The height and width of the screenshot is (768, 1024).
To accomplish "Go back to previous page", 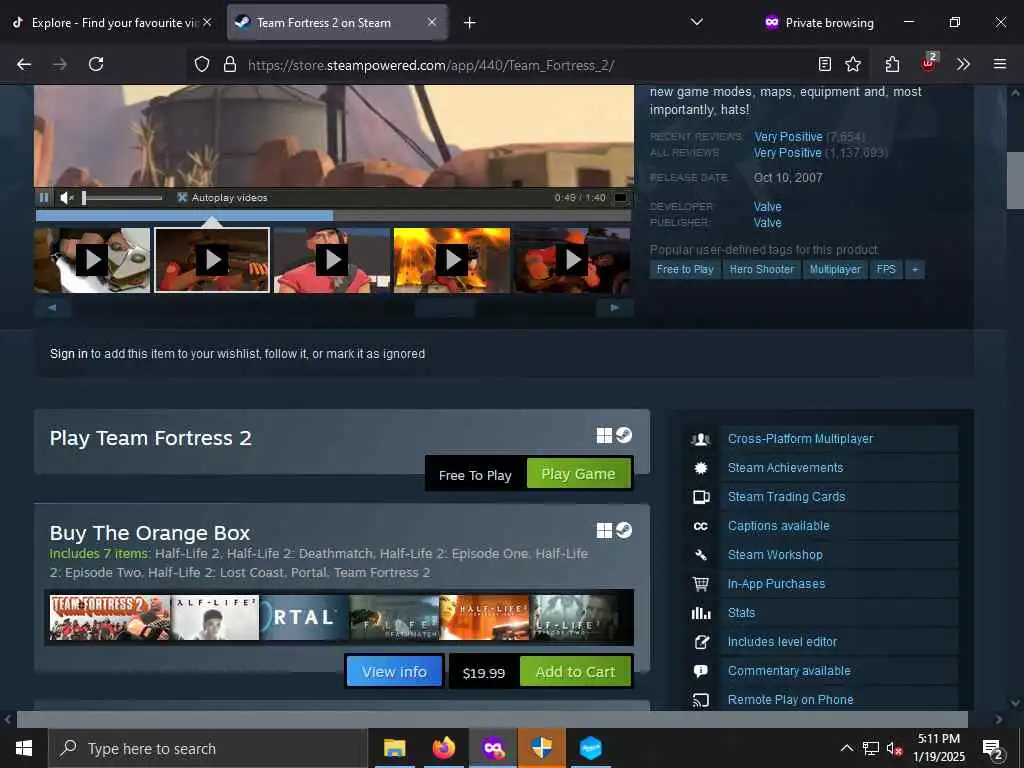I will [x=24, y=64].
